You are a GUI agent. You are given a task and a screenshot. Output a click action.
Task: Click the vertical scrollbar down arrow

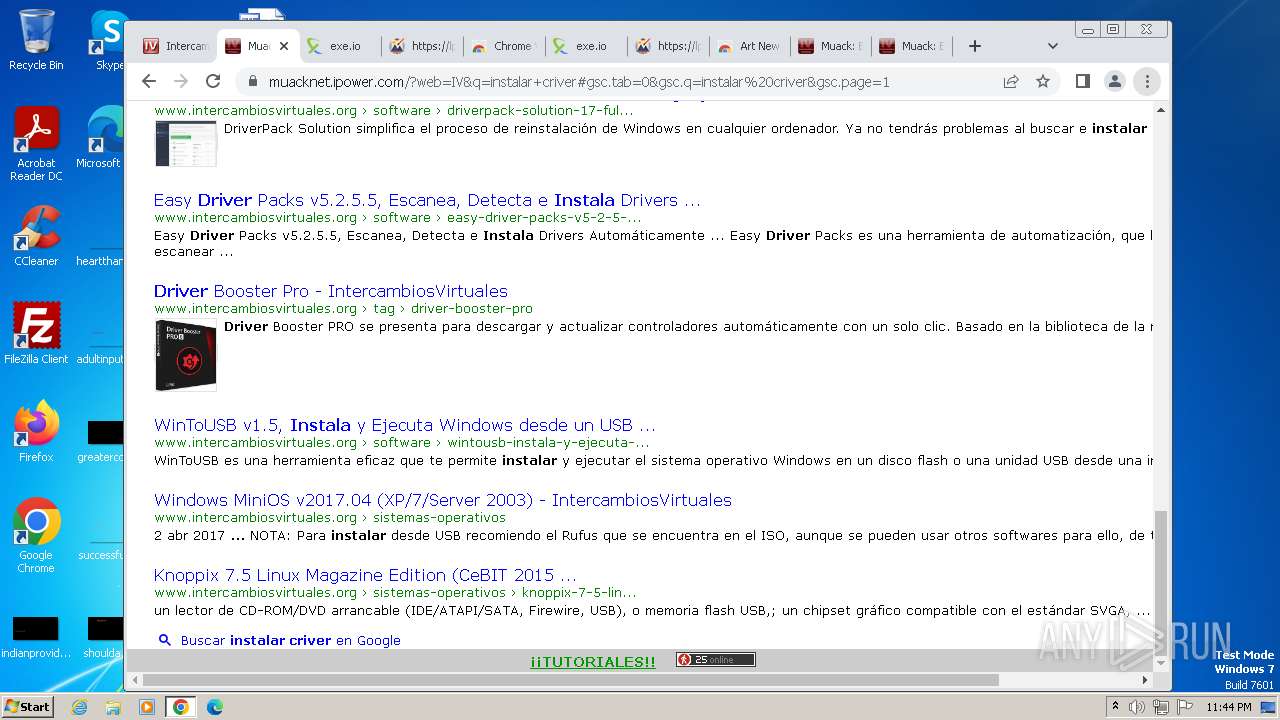[x=1161, y=663]
